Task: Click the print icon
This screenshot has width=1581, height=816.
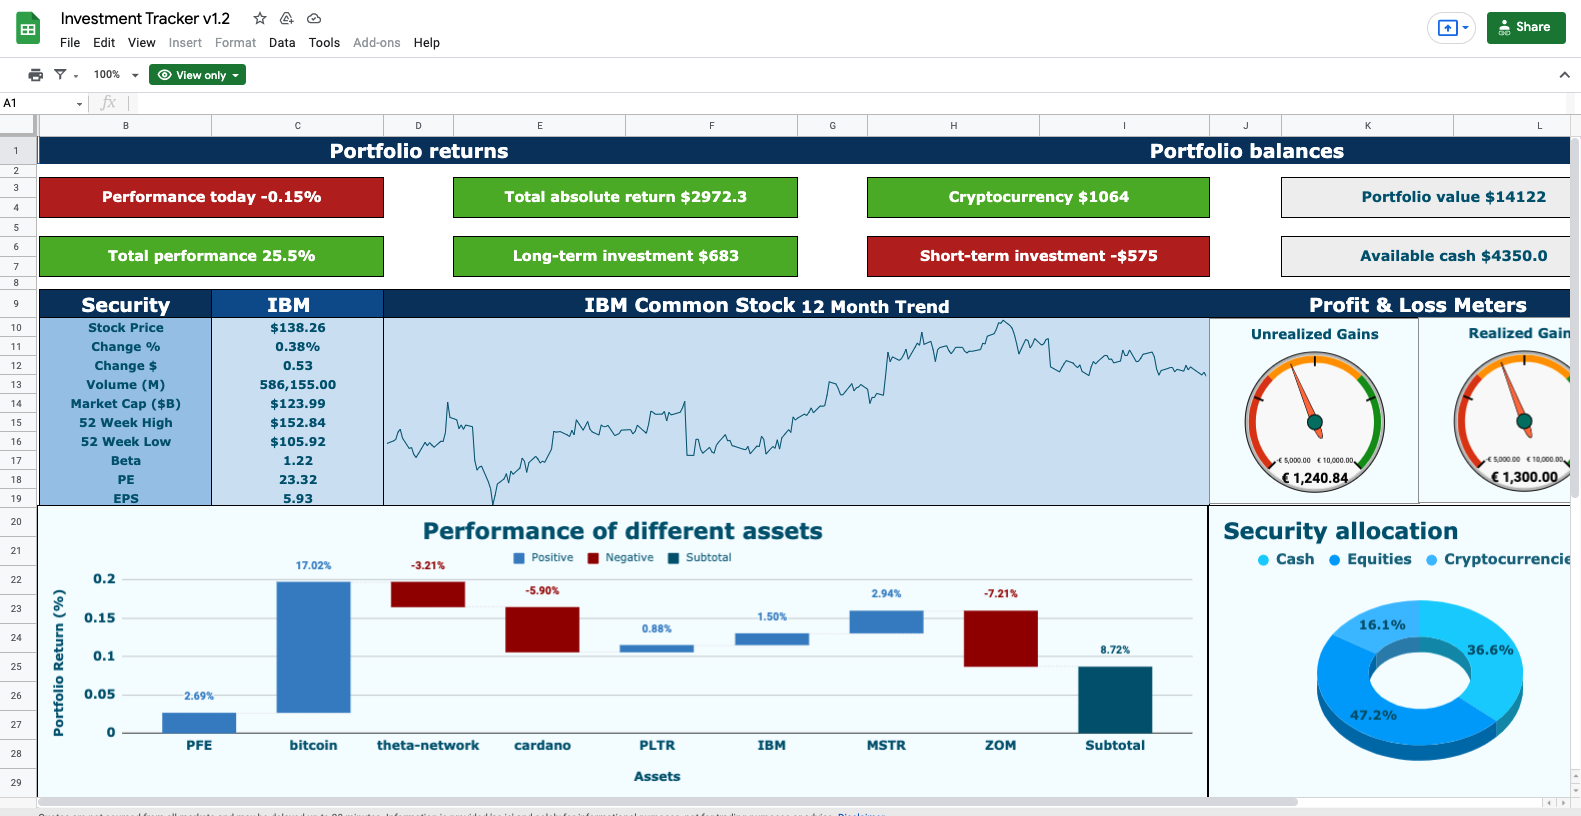Action: pyautogui.click(x=36, y=75)
